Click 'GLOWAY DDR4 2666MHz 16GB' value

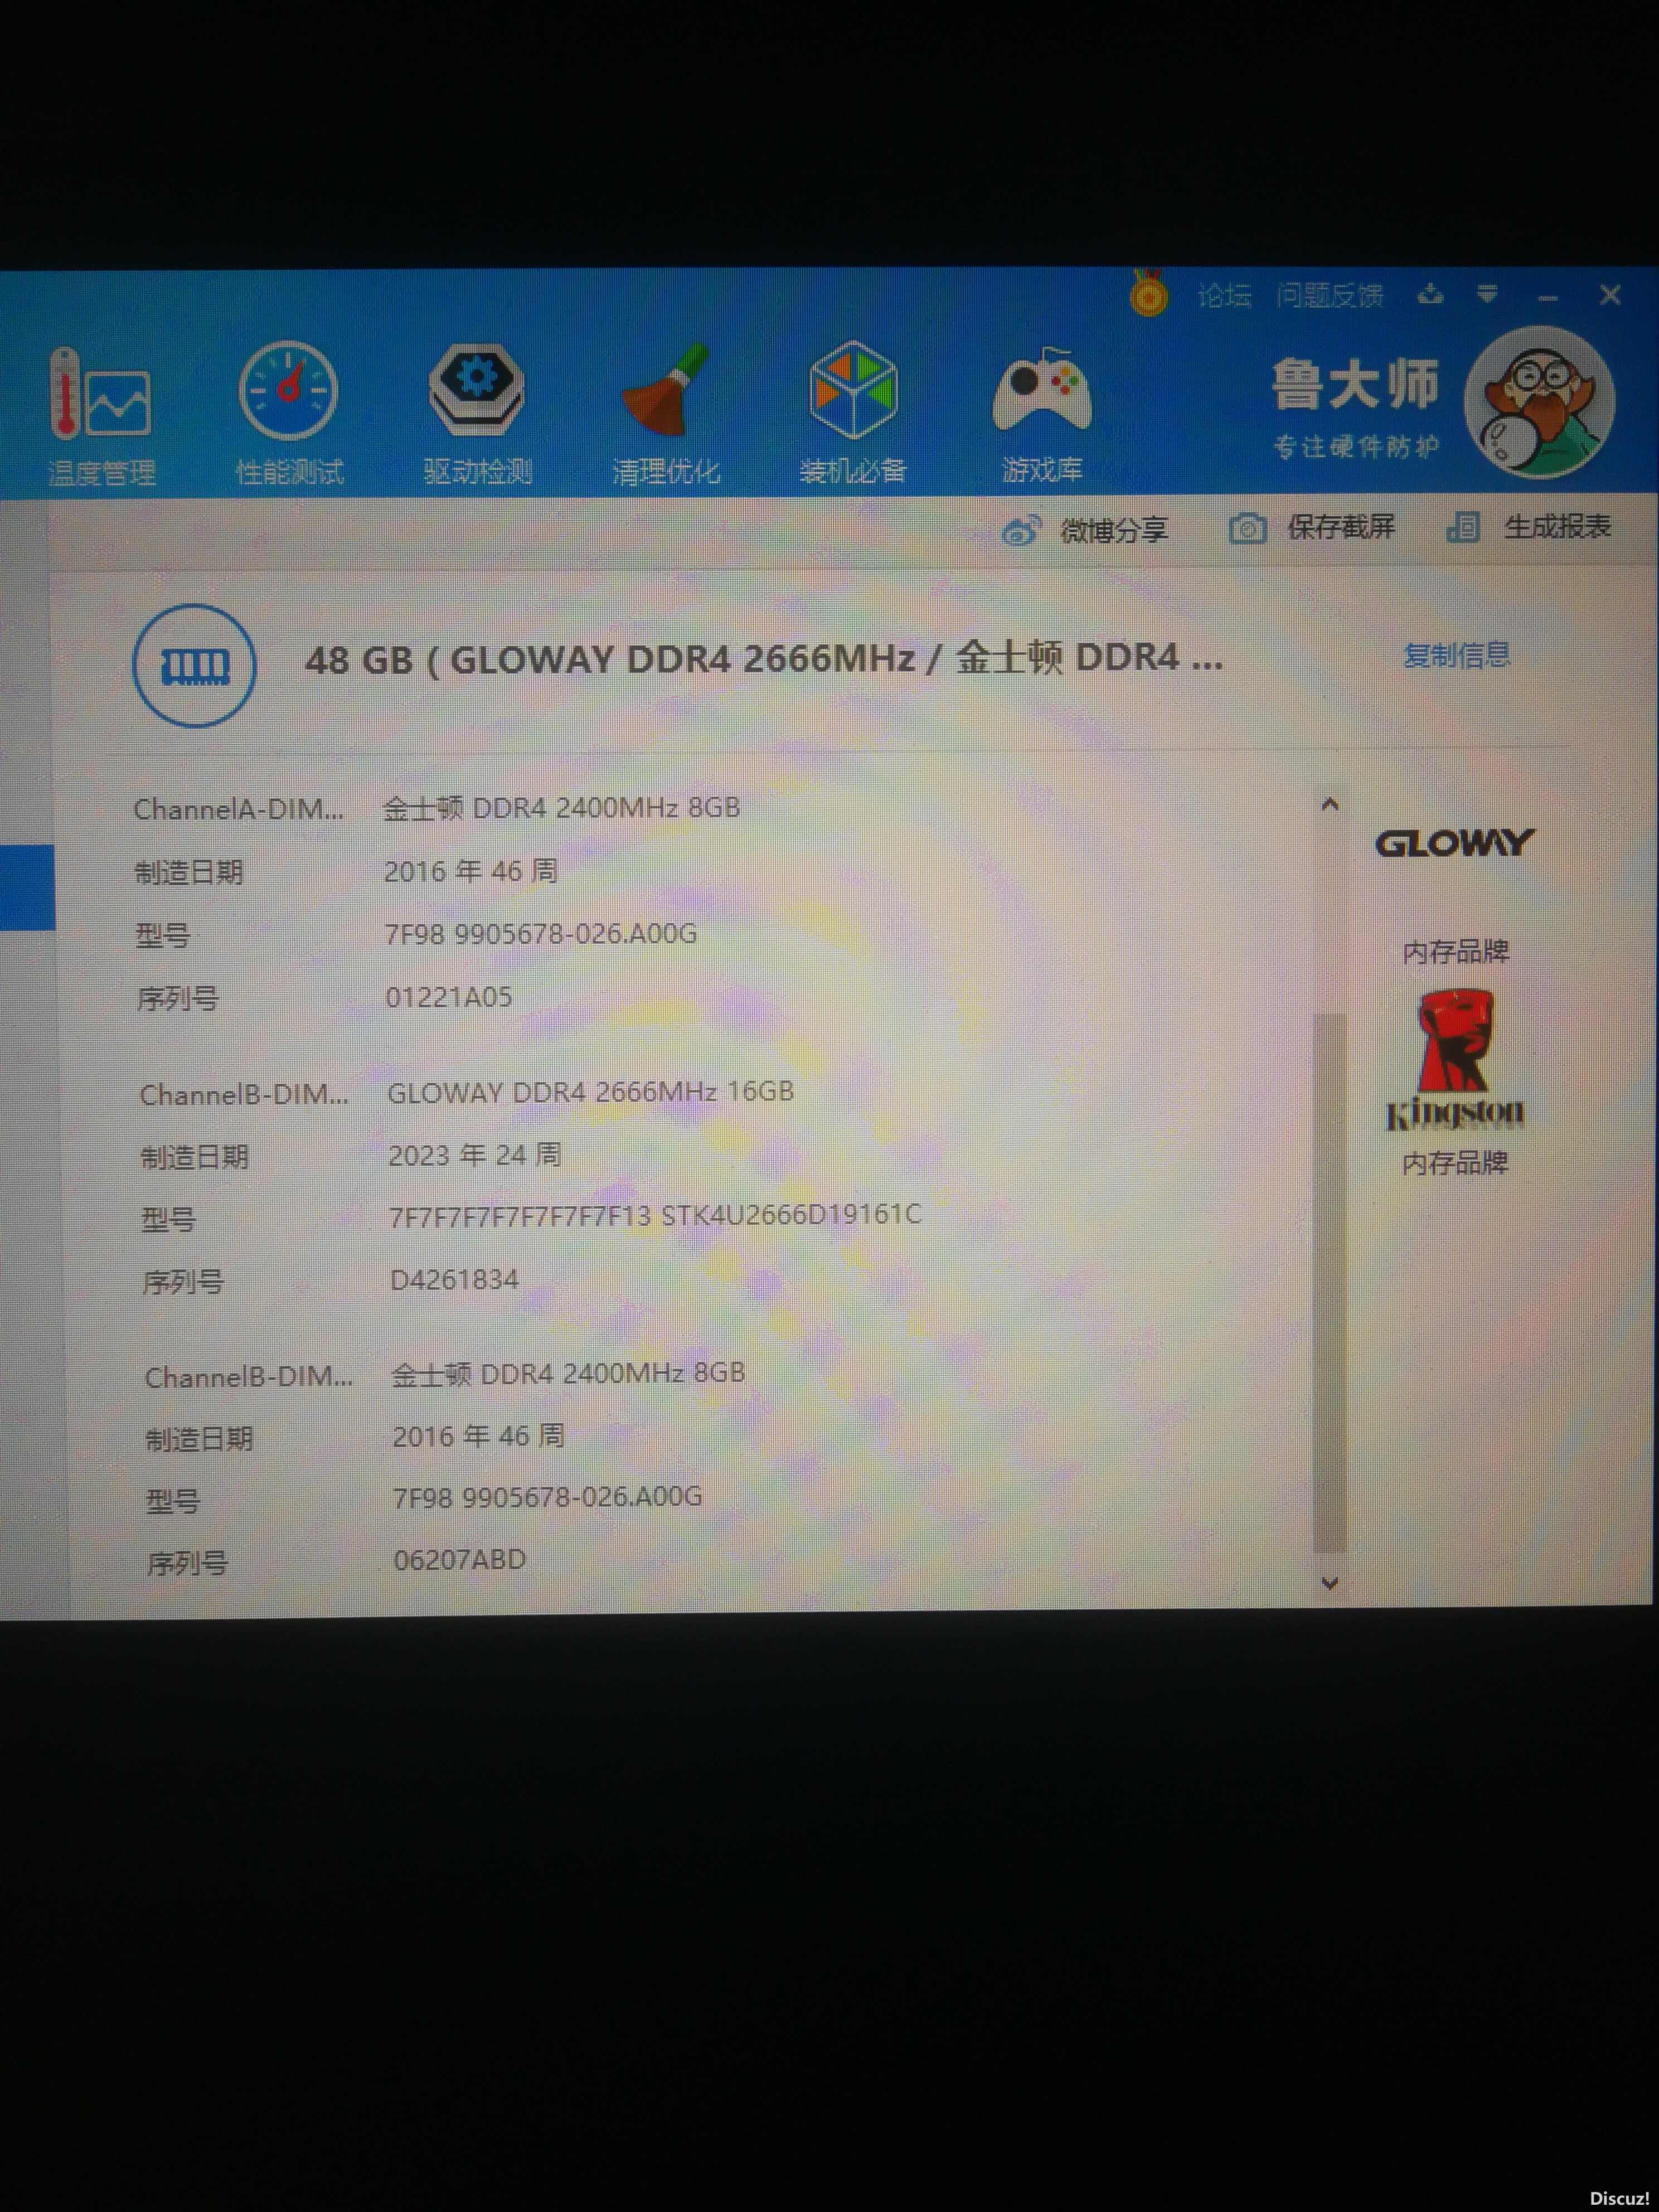point(590,1092)
